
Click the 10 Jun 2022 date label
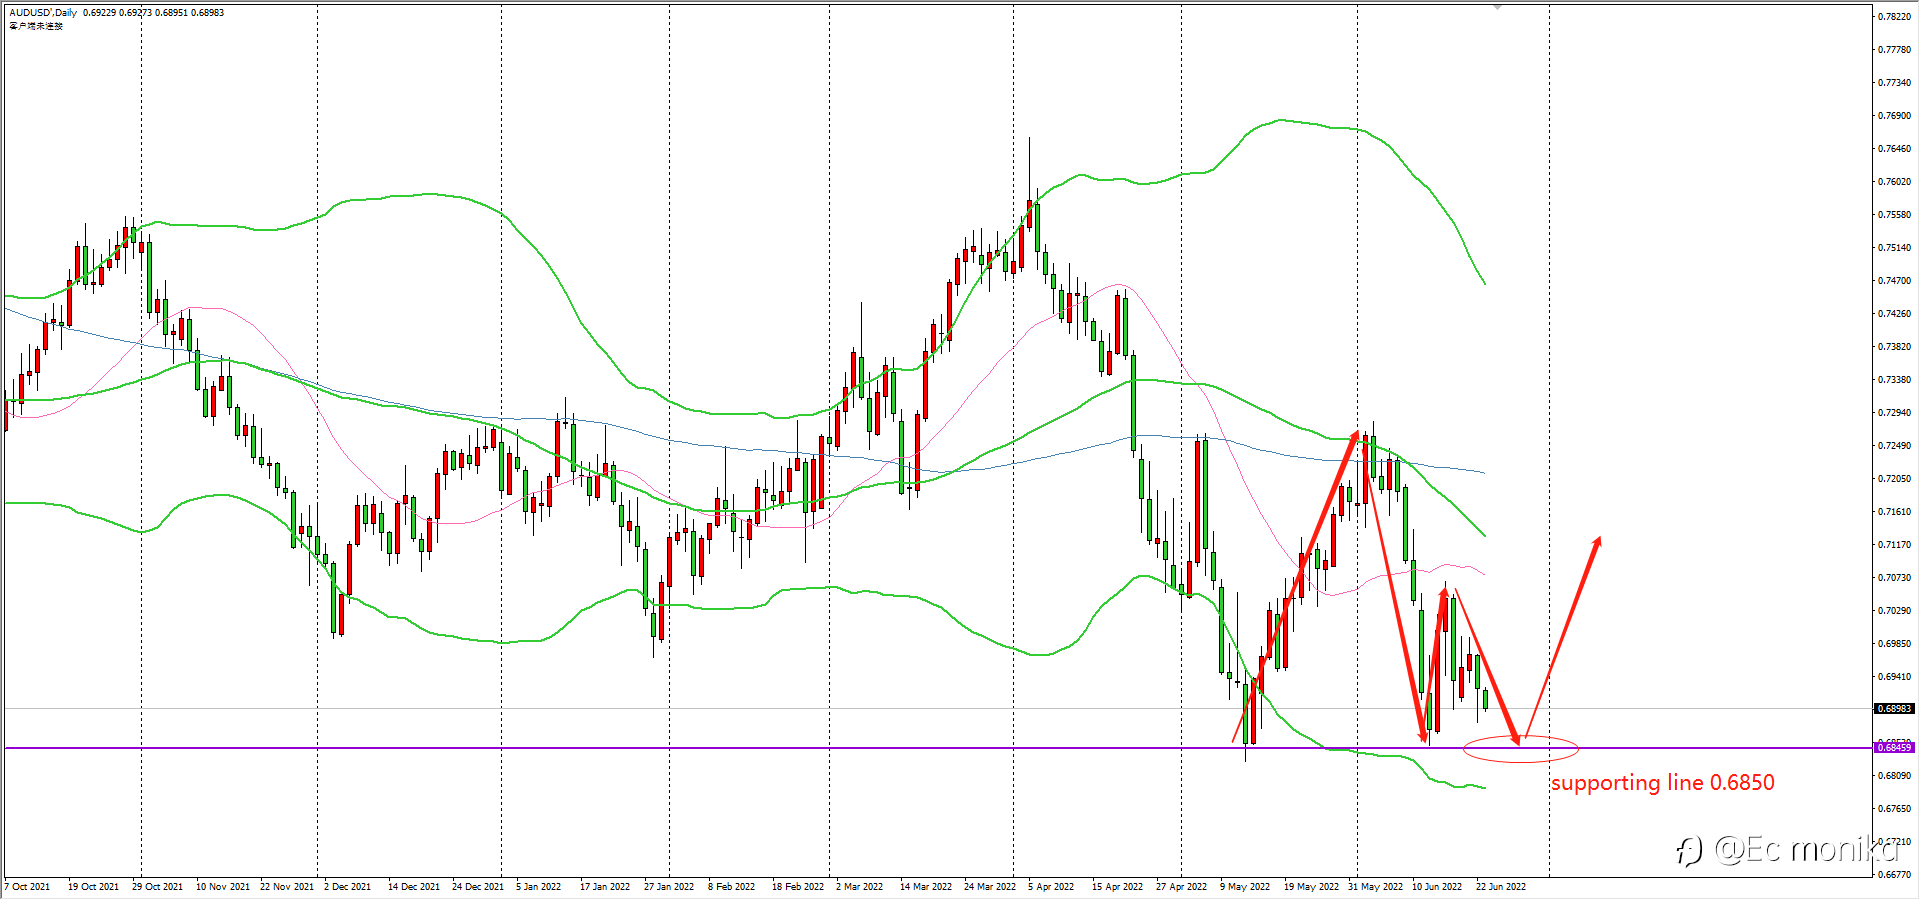coord(1437,887)
